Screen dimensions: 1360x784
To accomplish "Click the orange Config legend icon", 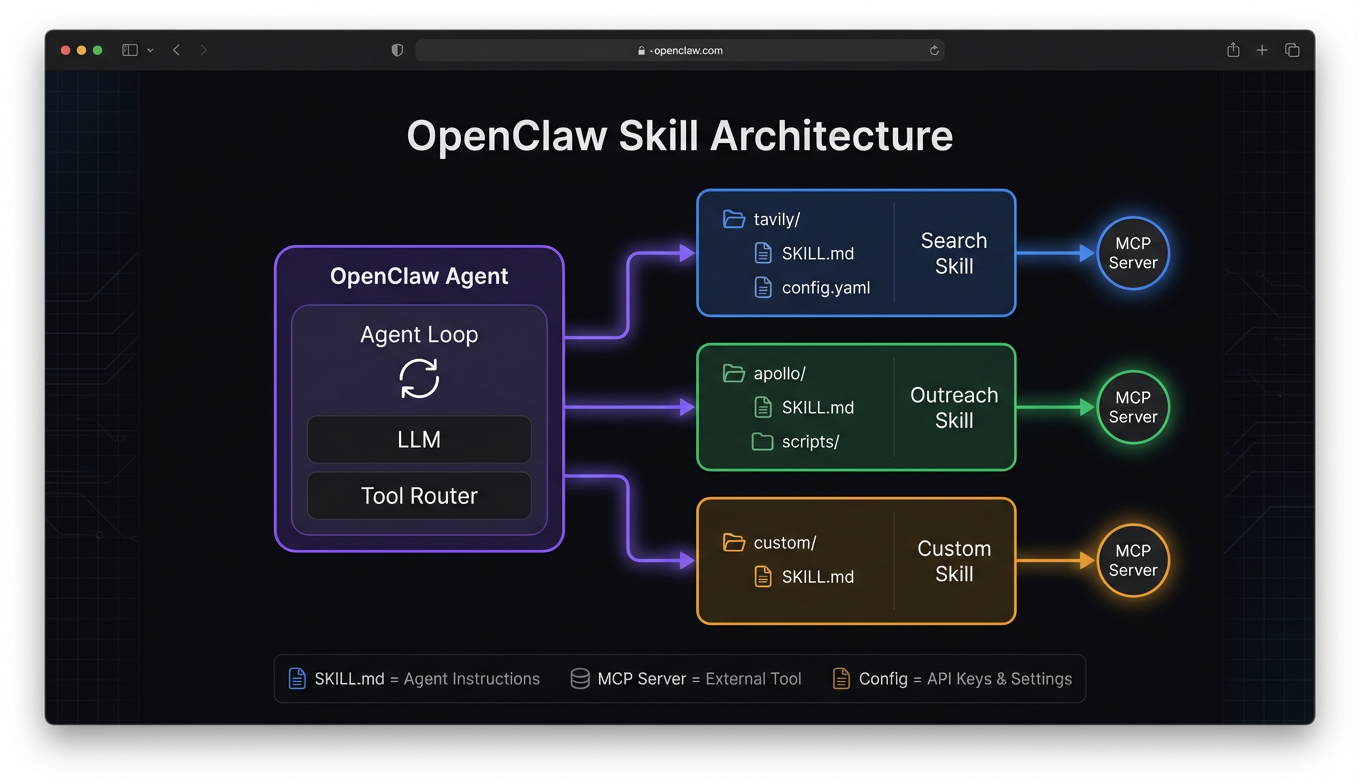I will [841, 679].
